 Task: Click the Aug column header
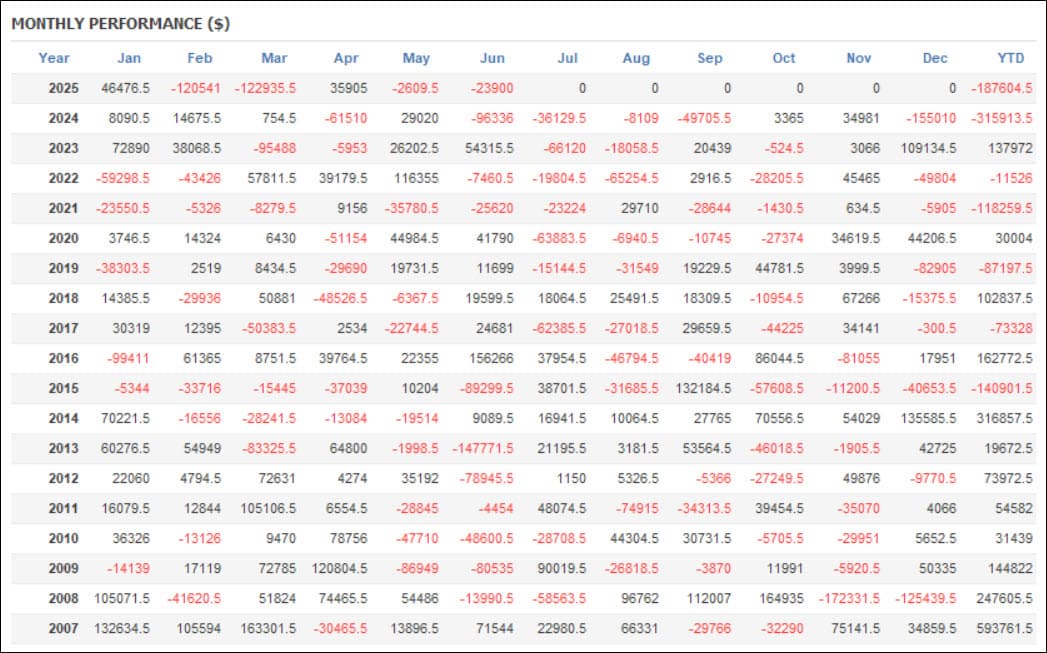tap(636, 58)
